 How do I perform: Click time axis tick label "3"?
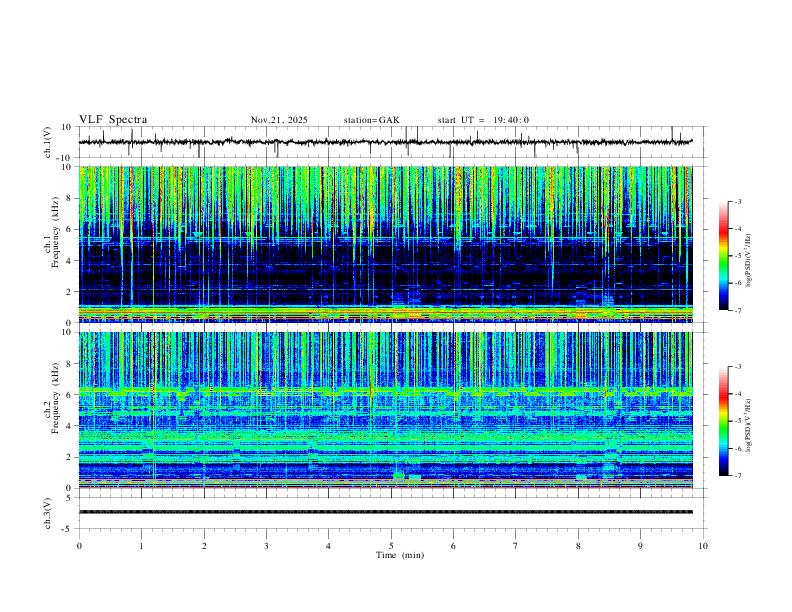point(266,546)
